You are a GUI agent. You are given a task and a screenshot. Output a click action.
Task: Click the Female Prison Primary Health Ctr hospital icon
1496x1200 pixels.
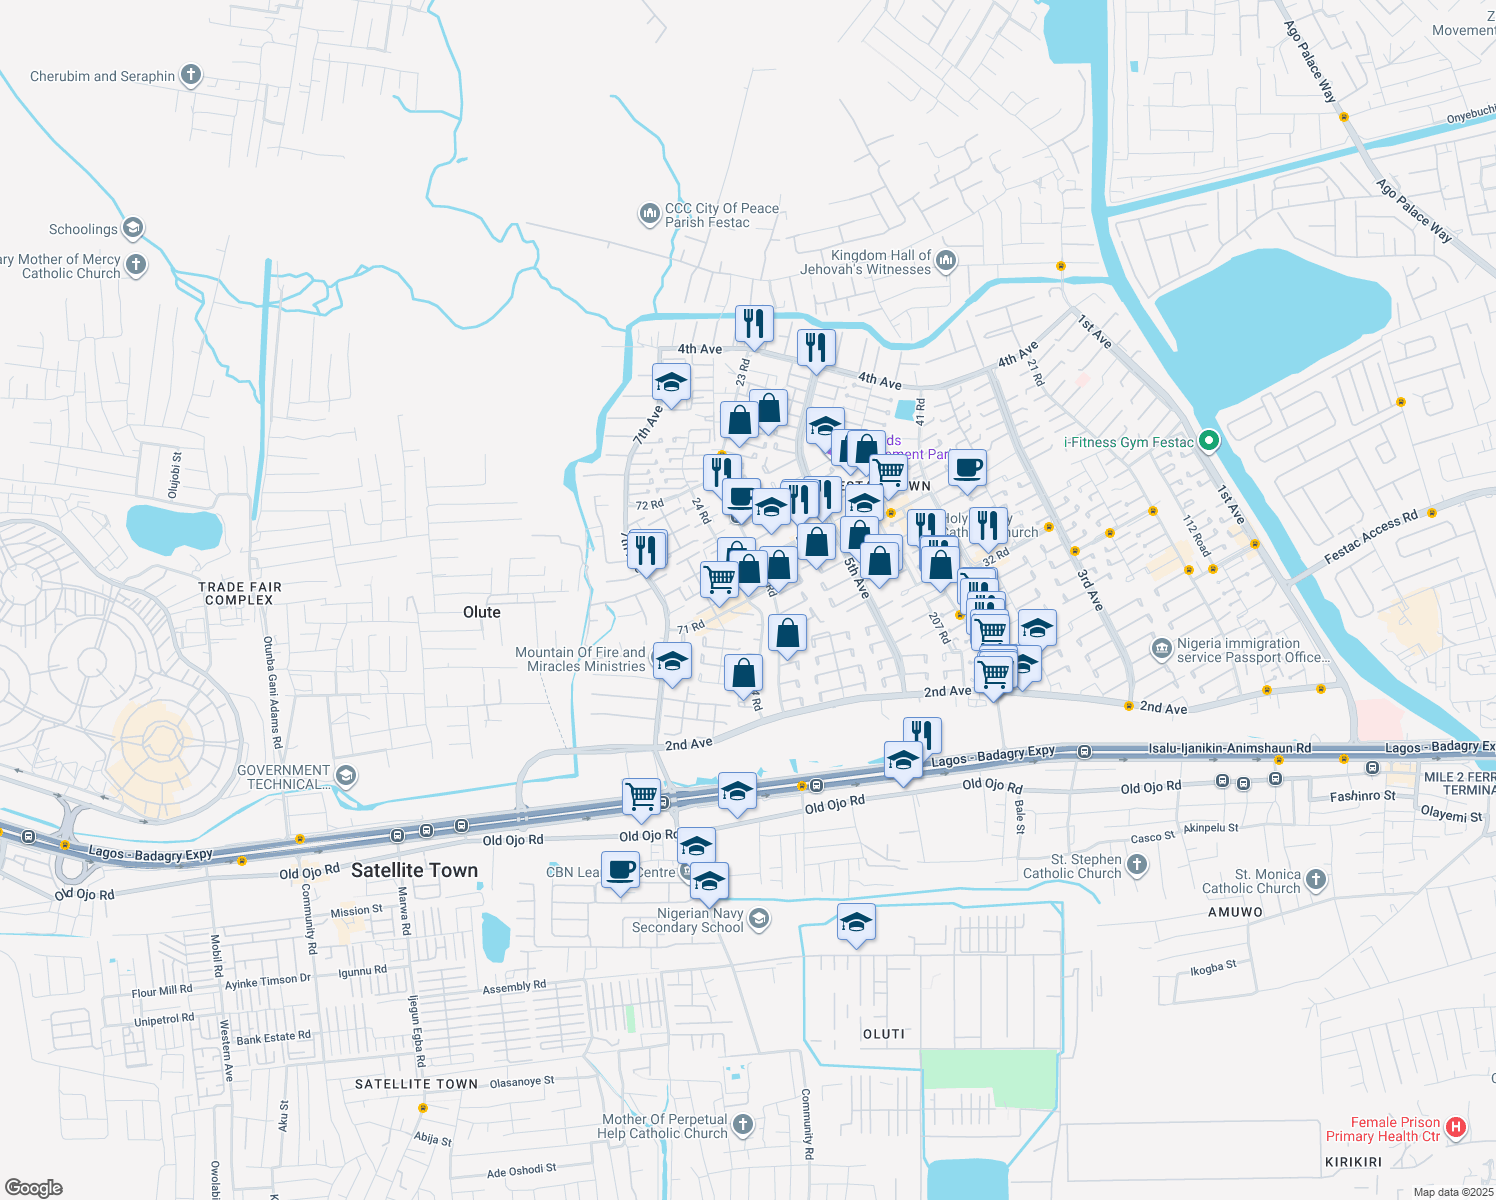(1455, 1128)
